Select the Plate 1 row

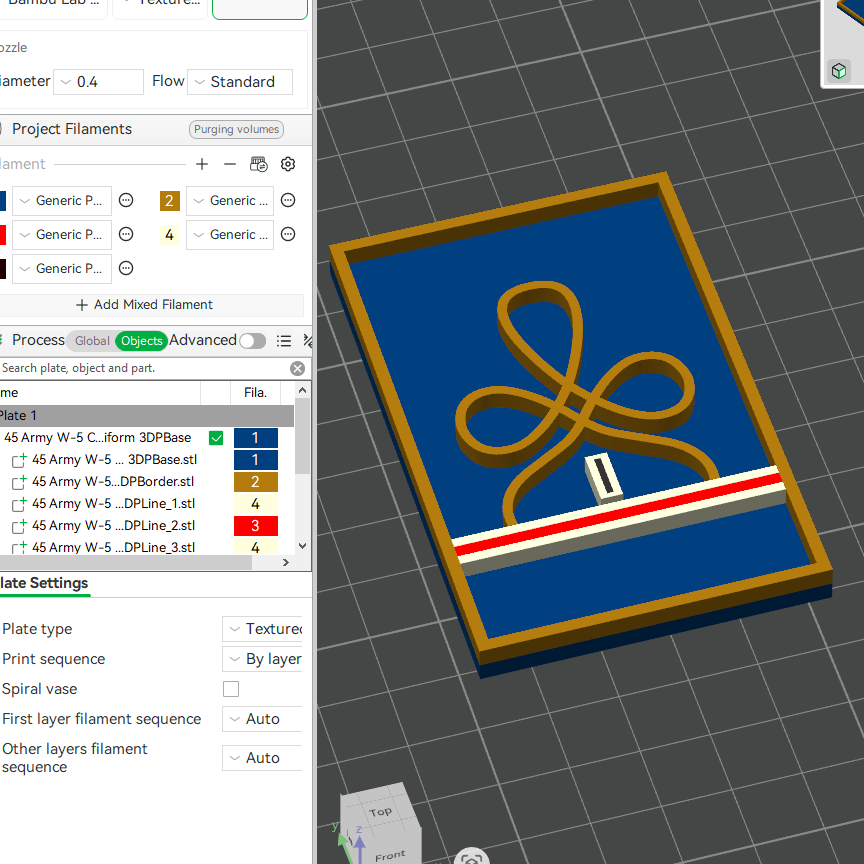[x=147, y=415]
